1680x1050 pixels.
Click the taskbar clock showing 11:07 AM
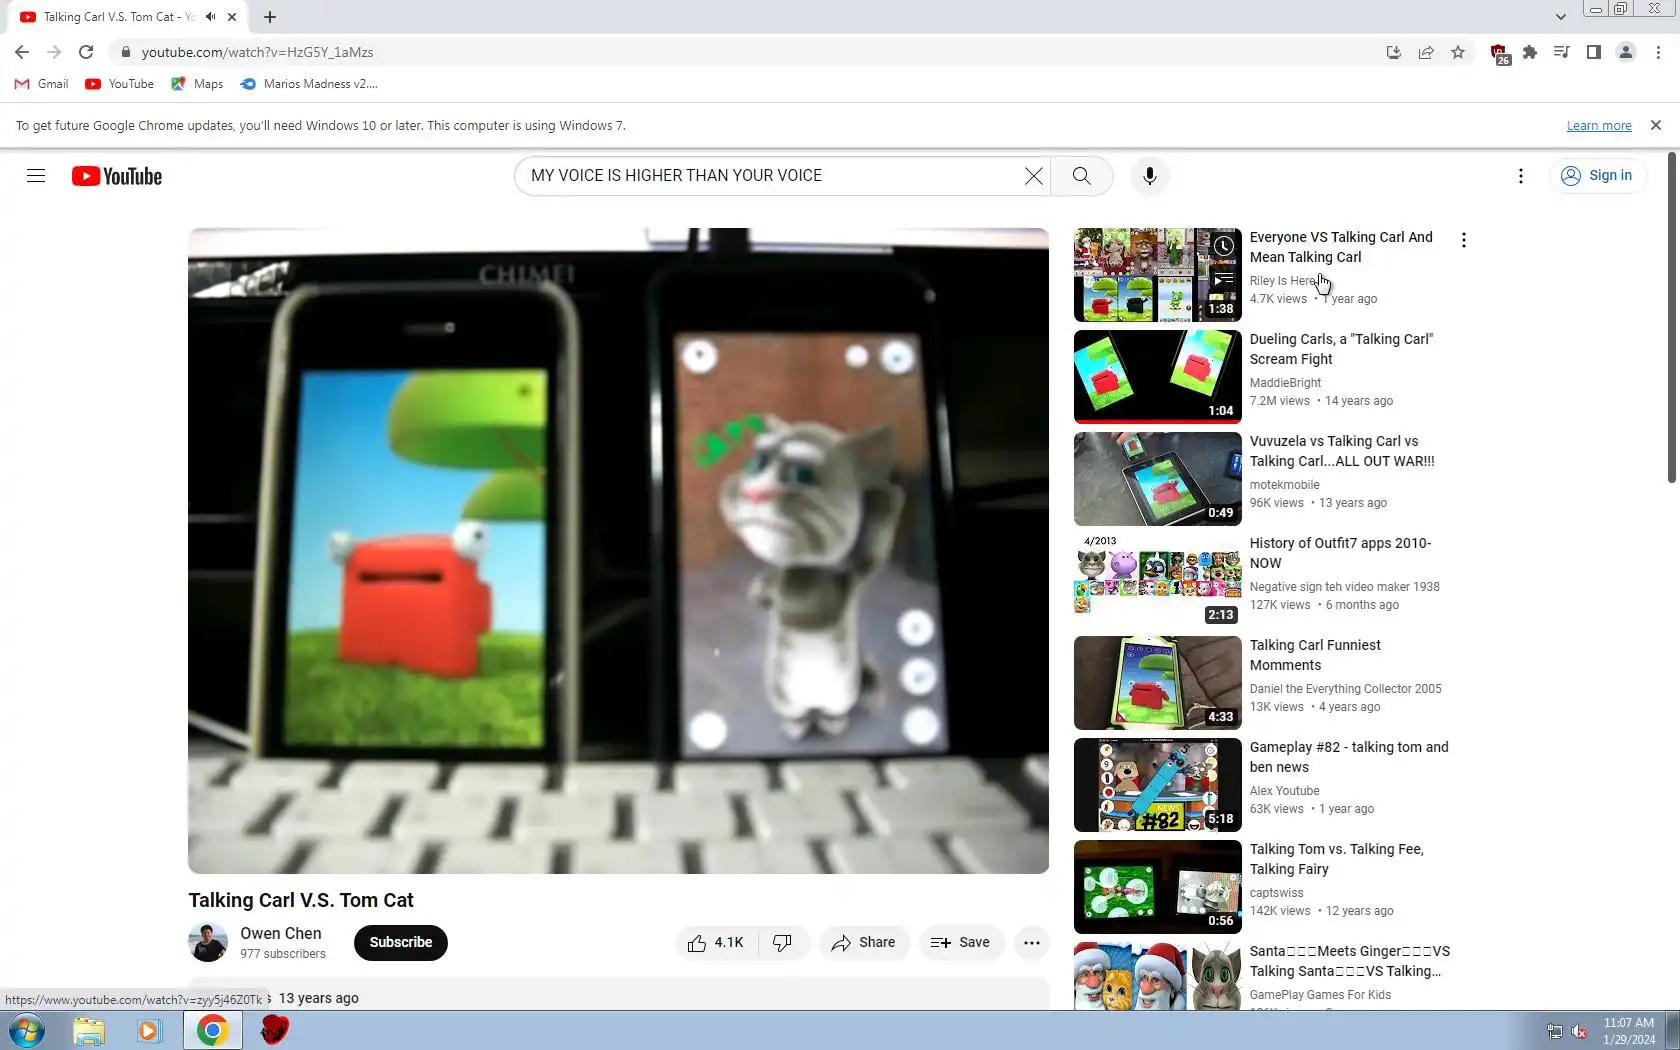(x=1629, y=1031)
